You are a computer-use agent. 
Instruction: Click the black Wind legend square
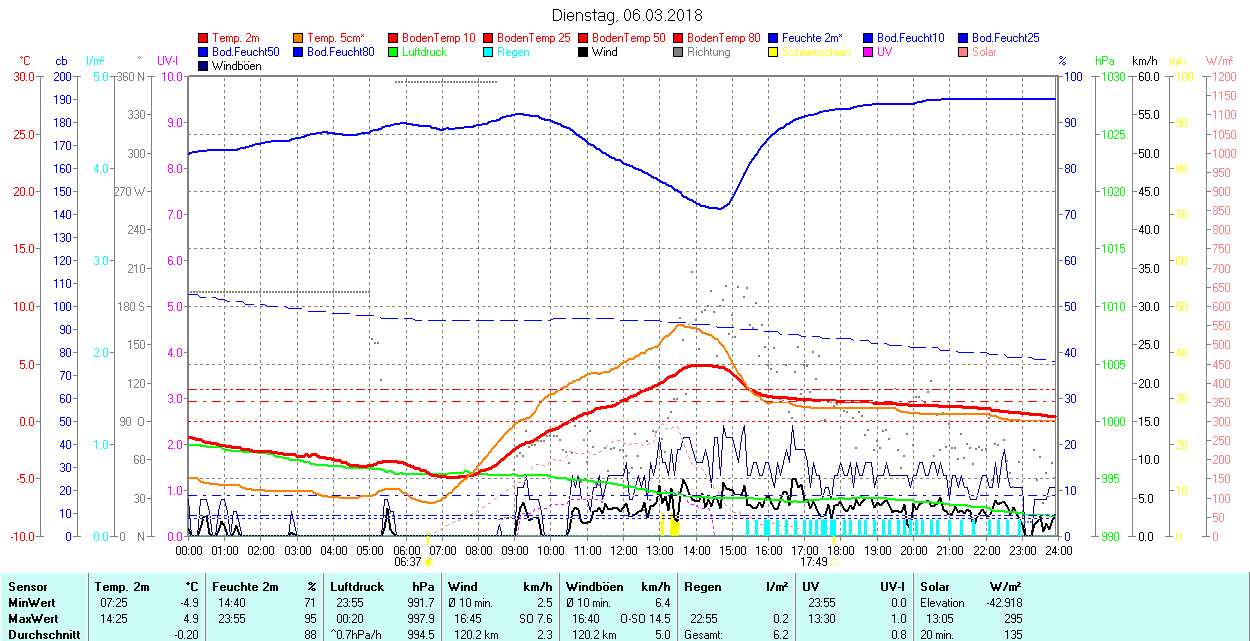(x=583, y=52)
